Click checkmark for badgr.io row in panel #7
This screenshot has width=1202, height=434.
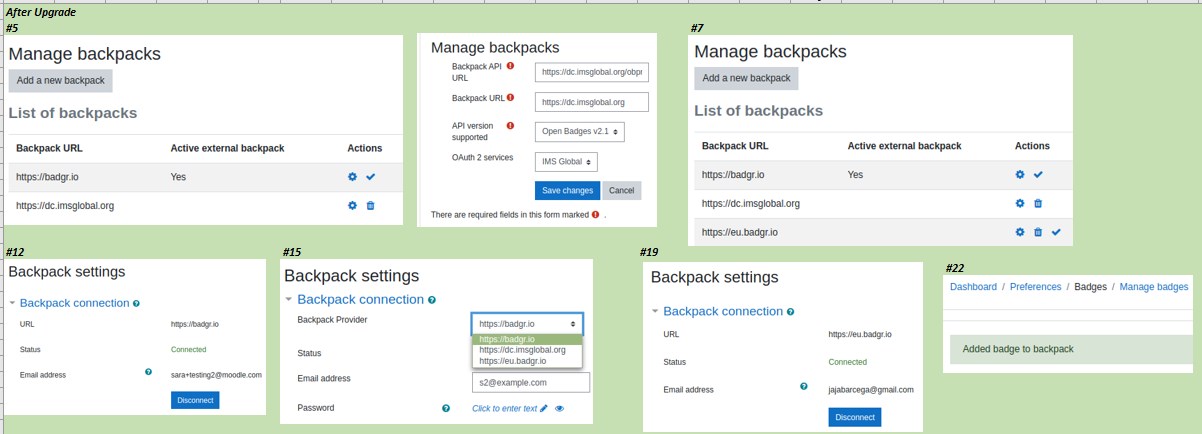[x=1037, y=174]
